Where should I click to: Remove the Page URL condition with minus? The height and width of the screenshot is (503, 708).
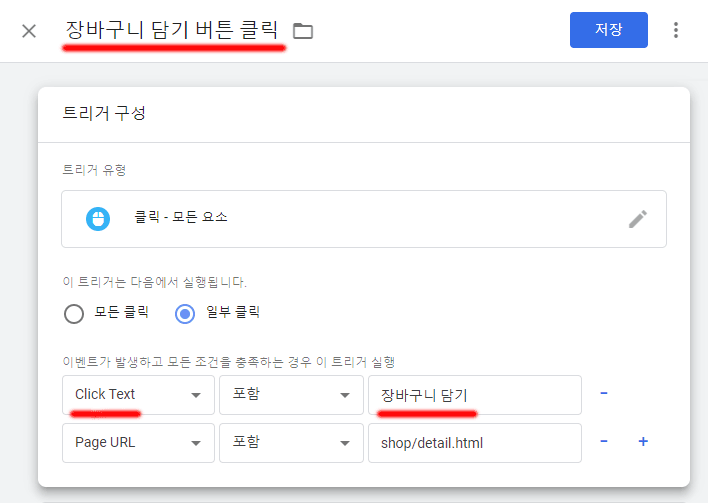(x=604, y=441)
